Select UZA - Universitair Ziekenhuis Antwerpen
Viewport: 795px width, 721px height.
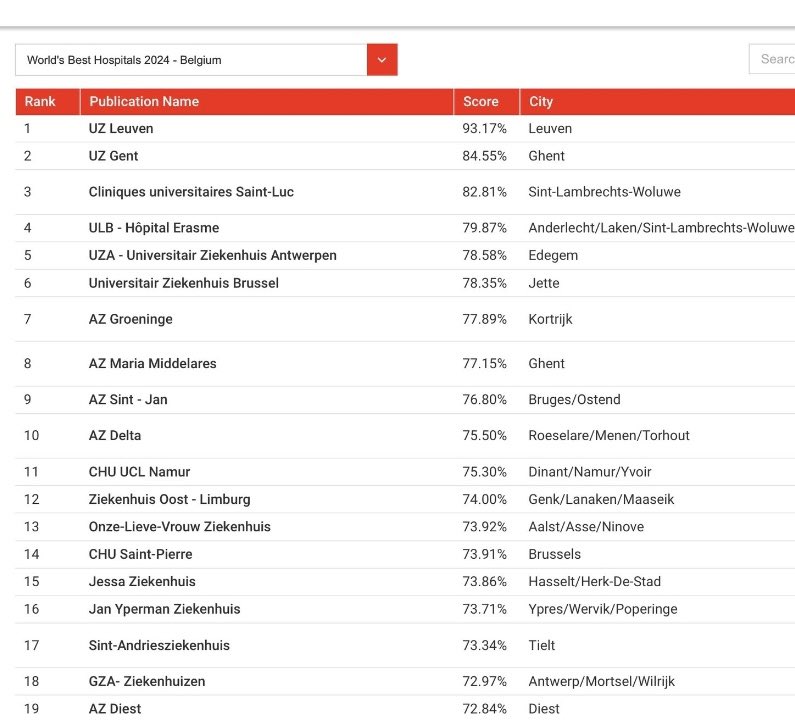click(x=212, y=256)
